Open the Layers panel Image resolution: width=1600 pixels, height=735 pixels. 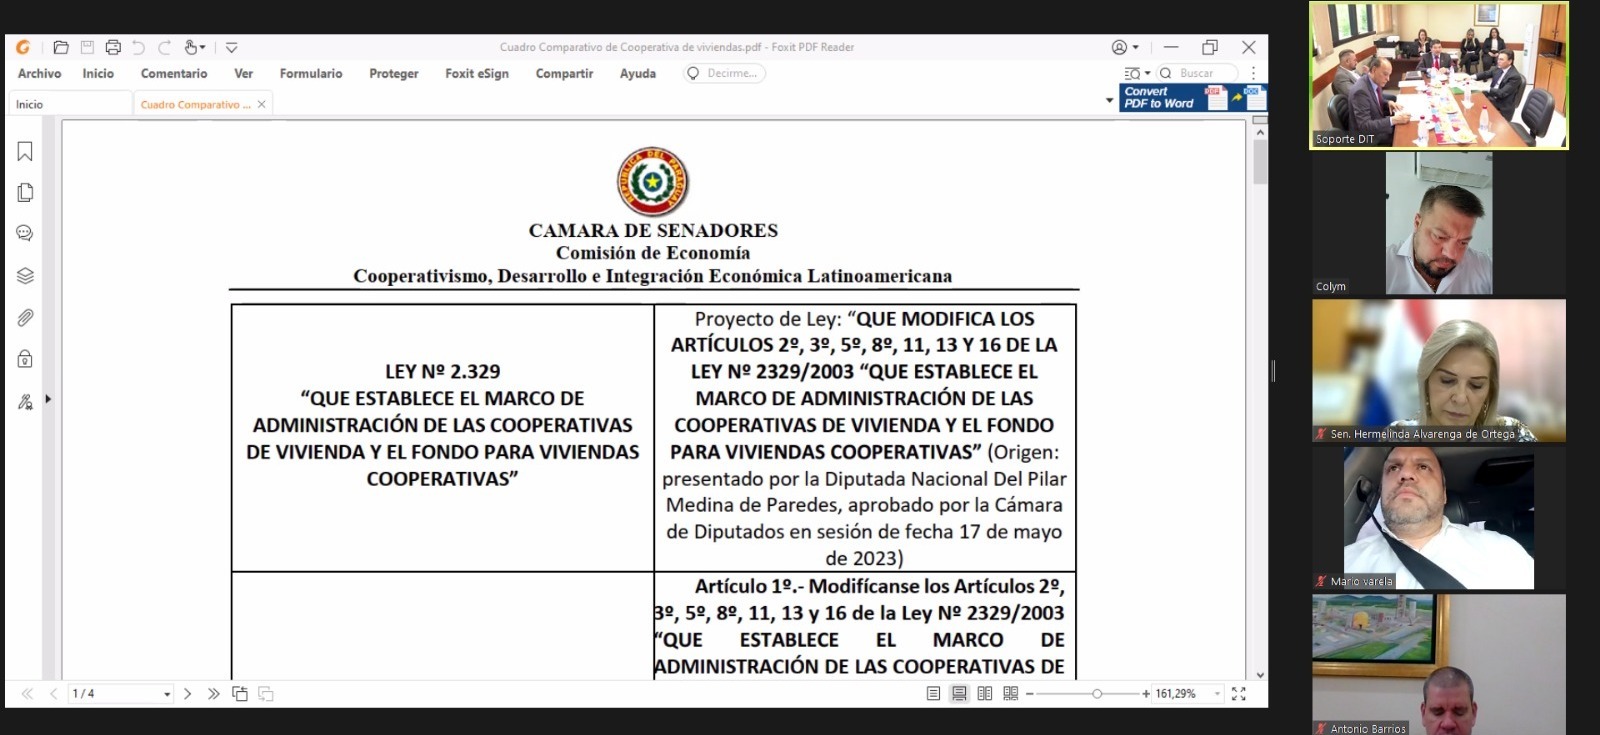click(25, 275)
